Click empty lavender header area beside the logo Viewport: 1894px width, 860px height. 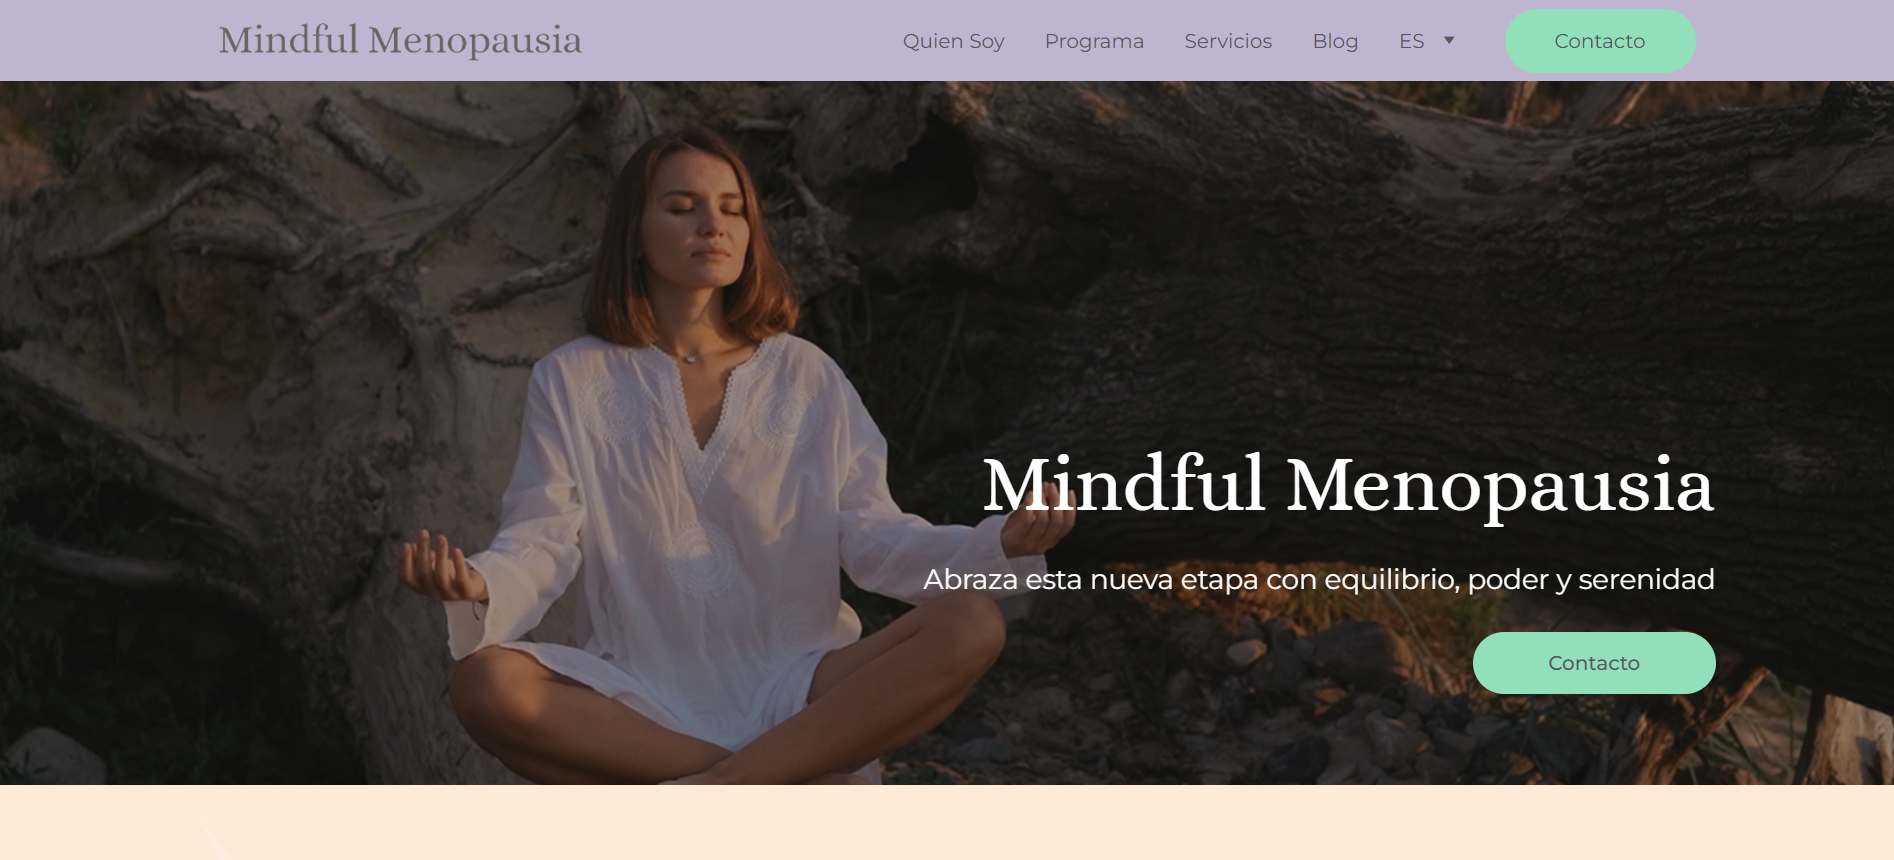click(x=740, y=41)
